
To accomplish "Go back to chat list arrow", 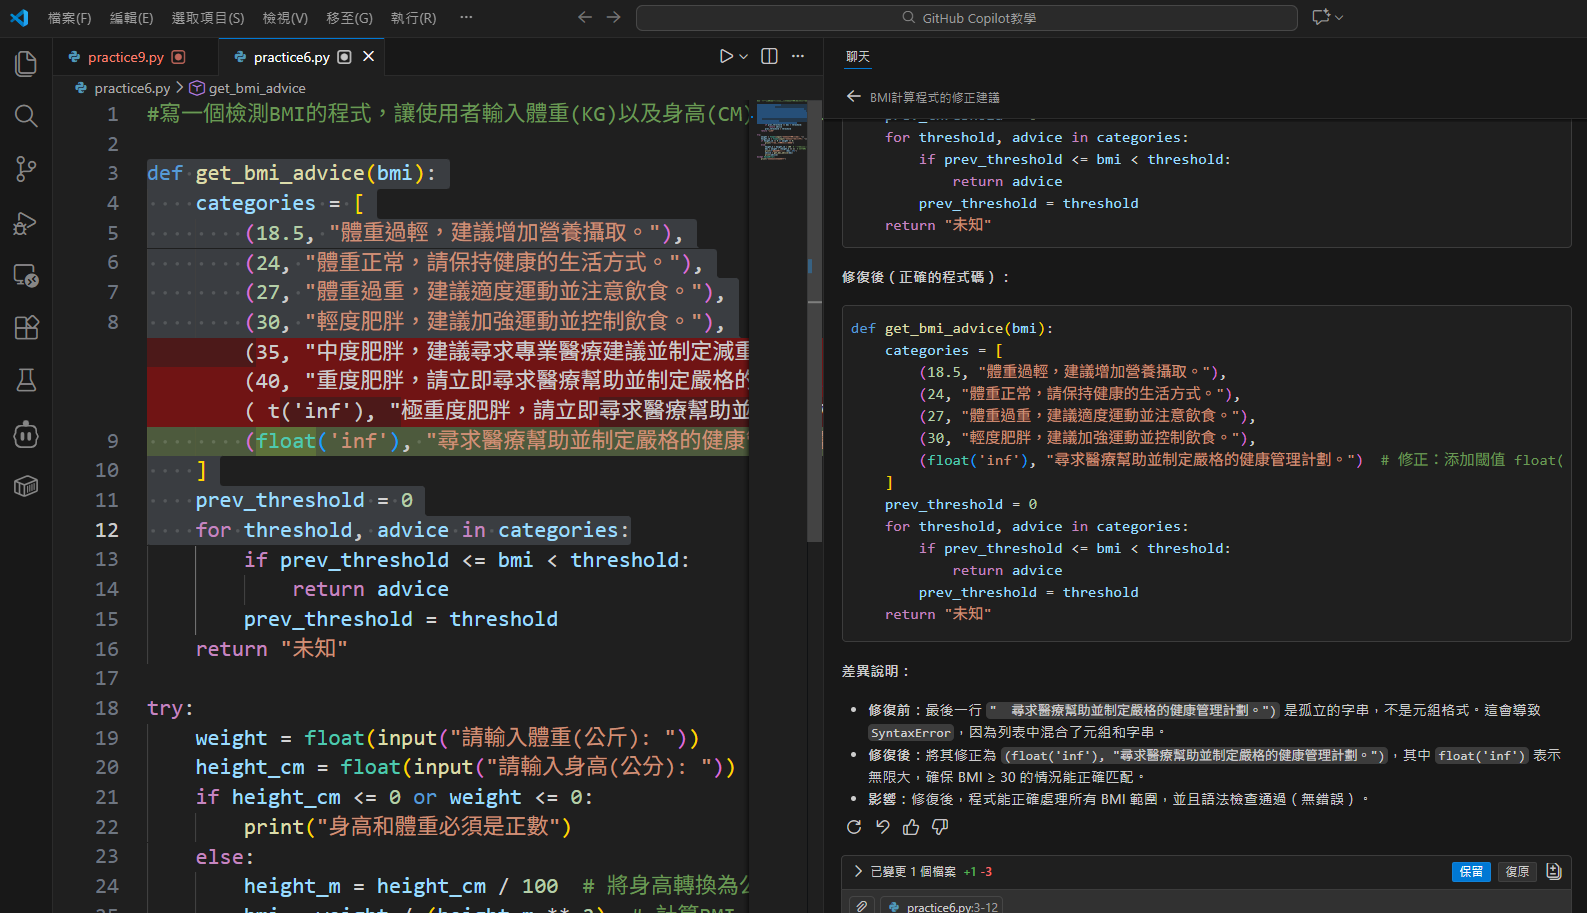I will click(853, 97).
